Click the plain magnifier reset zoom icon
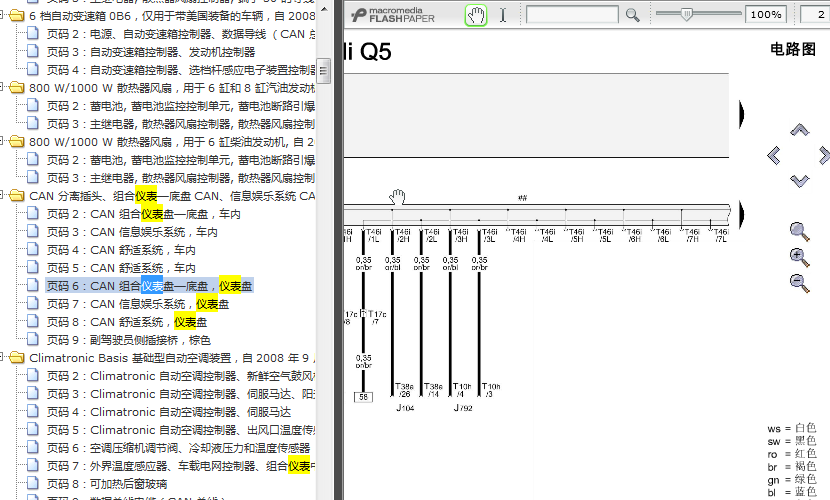830x500 pixels. click(799, 231)
